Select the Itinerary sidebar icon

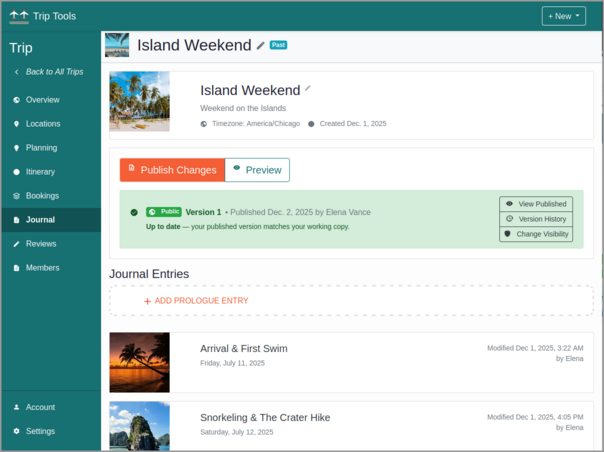click(x=17, y=172)
